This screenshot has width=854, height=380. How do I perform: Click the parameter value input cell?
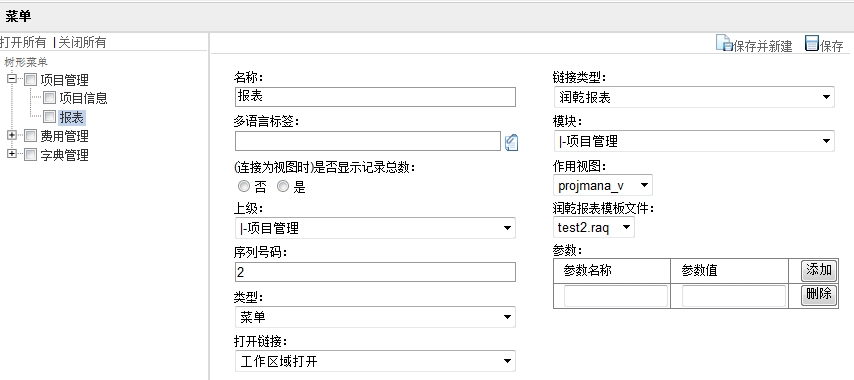point(734,296)
